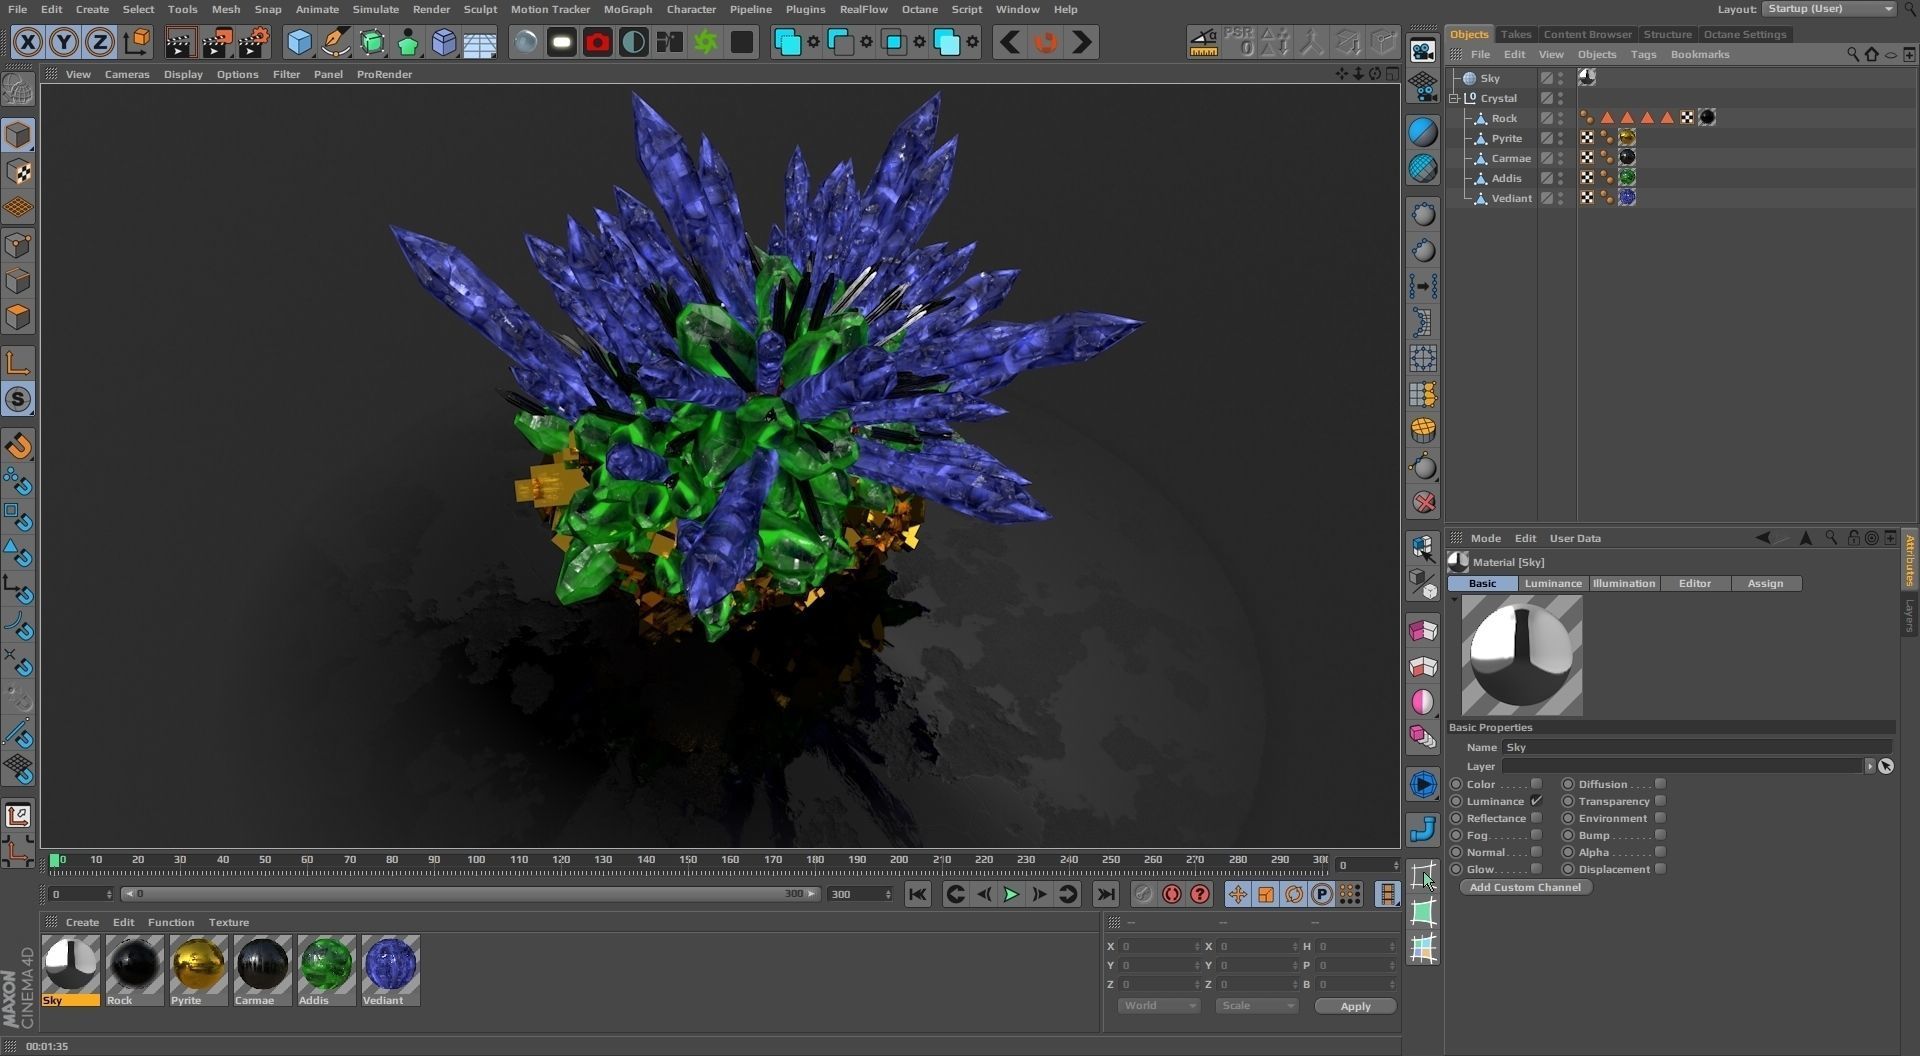Enable the Glow channel checkbox
Viewport: 1920px width, 1056px height.
point(1537,869)
